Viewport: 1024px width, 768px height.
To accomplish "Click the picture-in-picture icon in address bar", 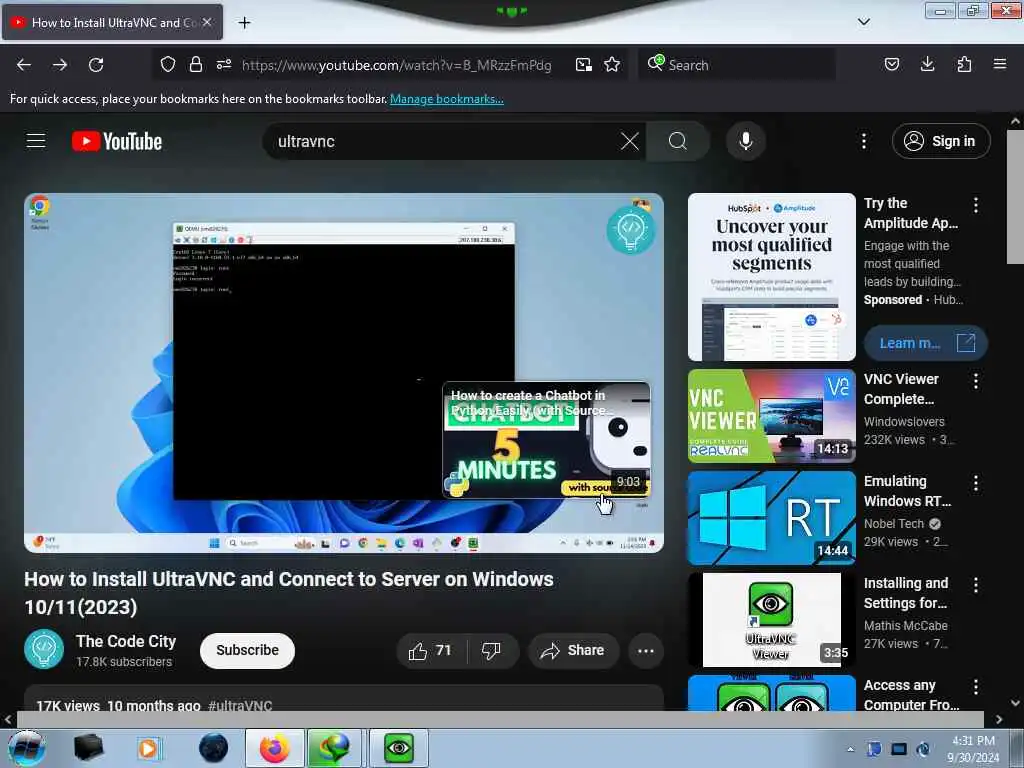I will point(583,65).
